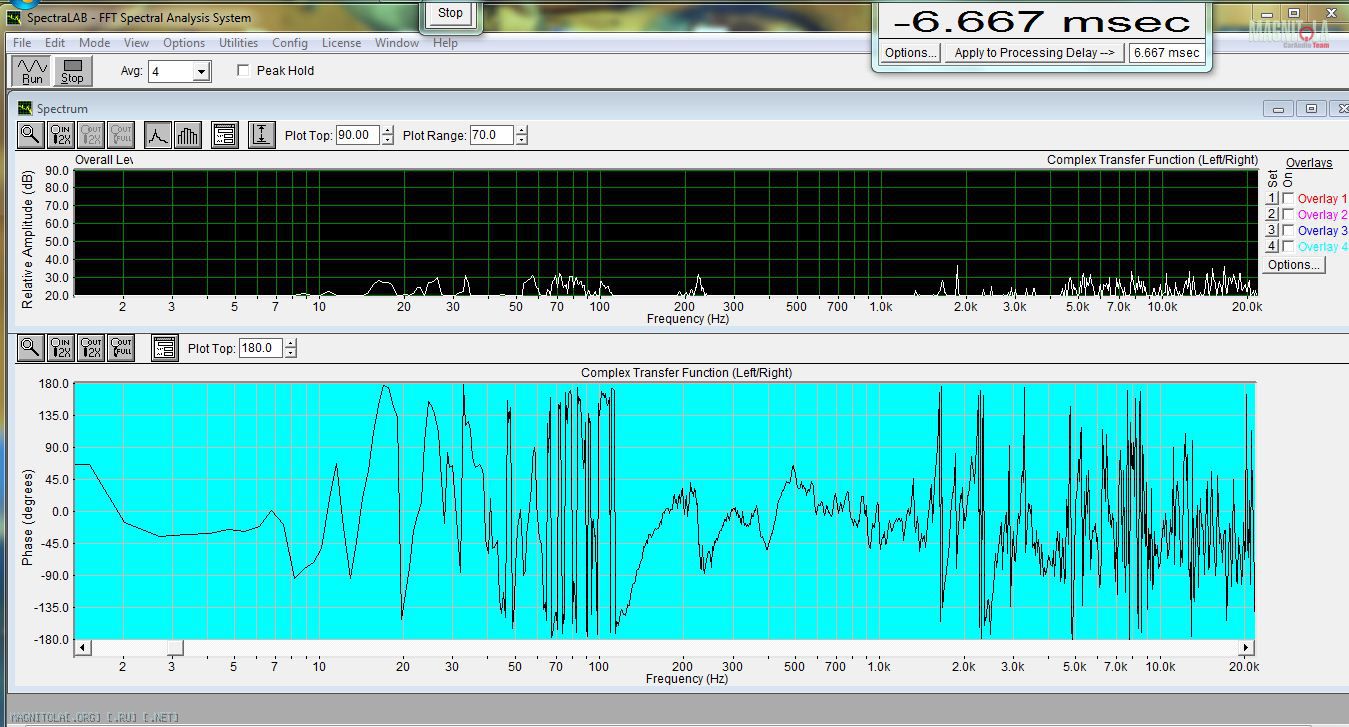Decrease Plot Range using the down arrow
The height and width of the screenshot is (727, 1349).
tap(521, 140)
